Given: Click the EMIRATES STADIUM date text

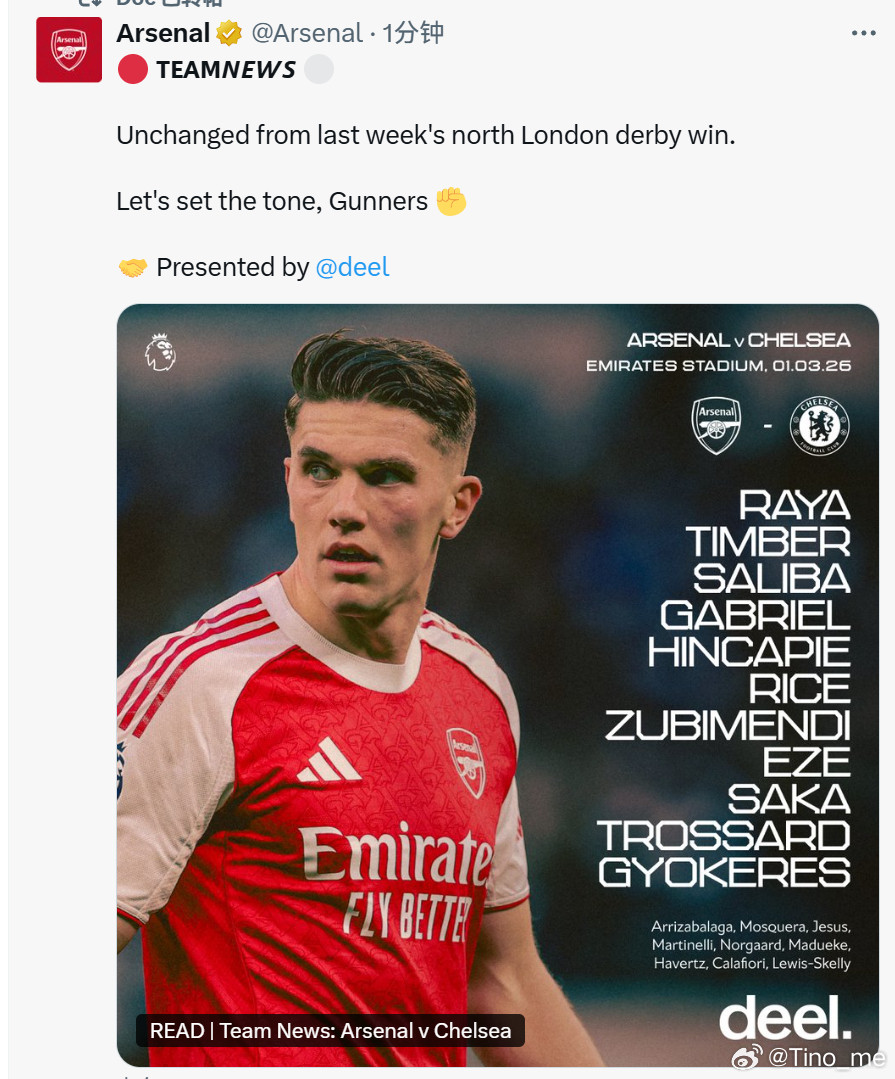Looking at the screenshot, I should pyautogui.click(x=718, y=366).
